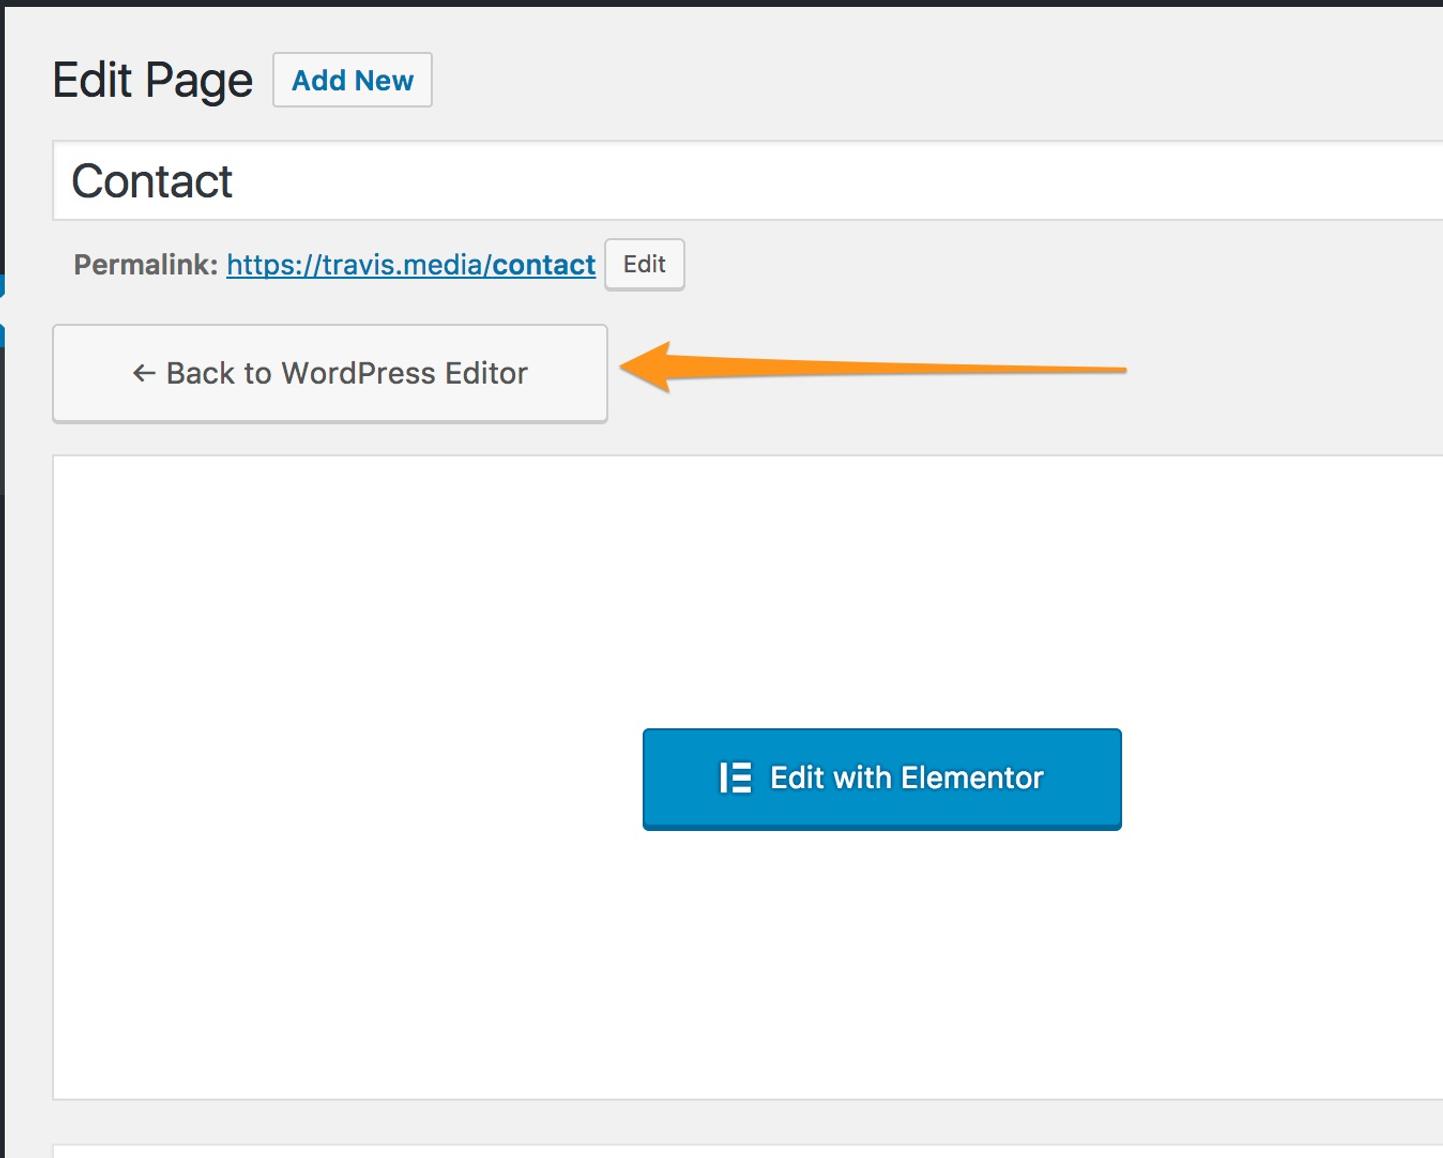This screenshot has height=1158, width=1443.
Task: Click the Elementor "E" logo icon
Action: [x=735, y=778]
